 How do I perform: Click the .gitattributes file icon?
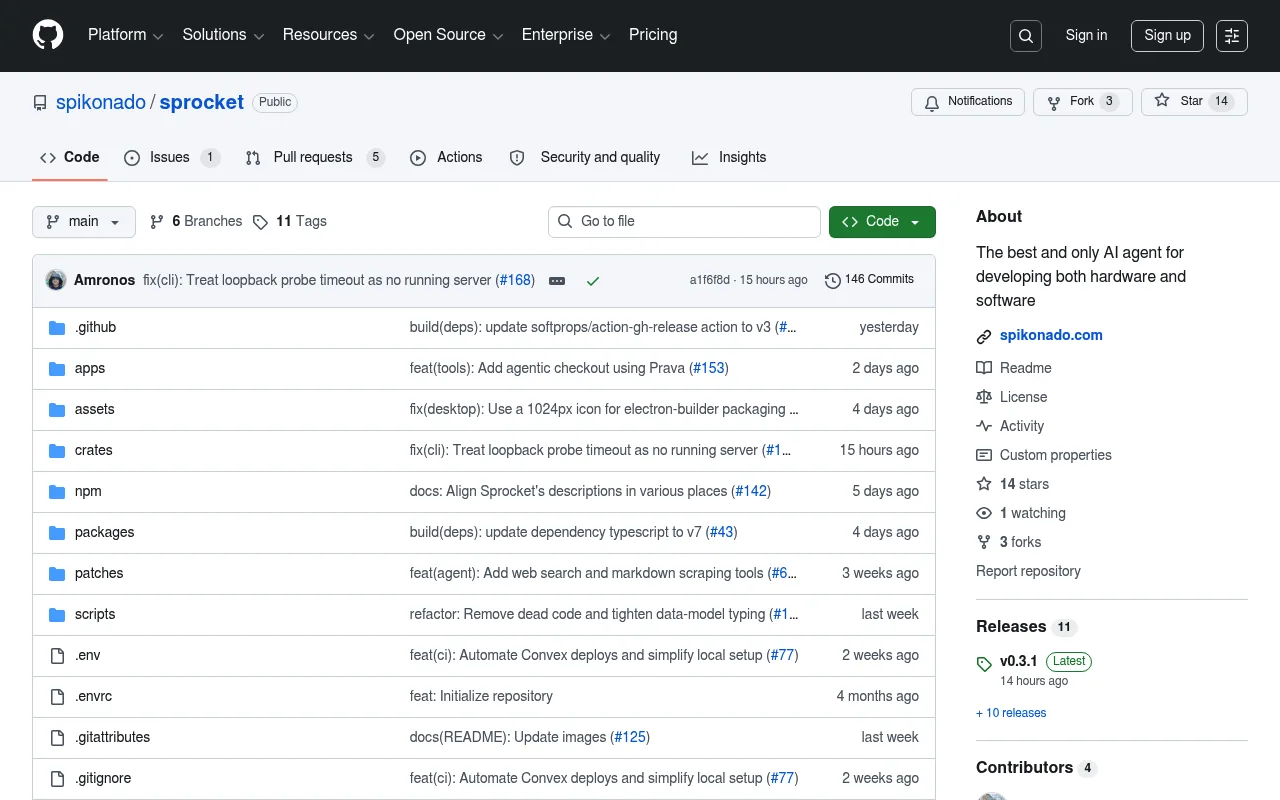pos(57,738)
